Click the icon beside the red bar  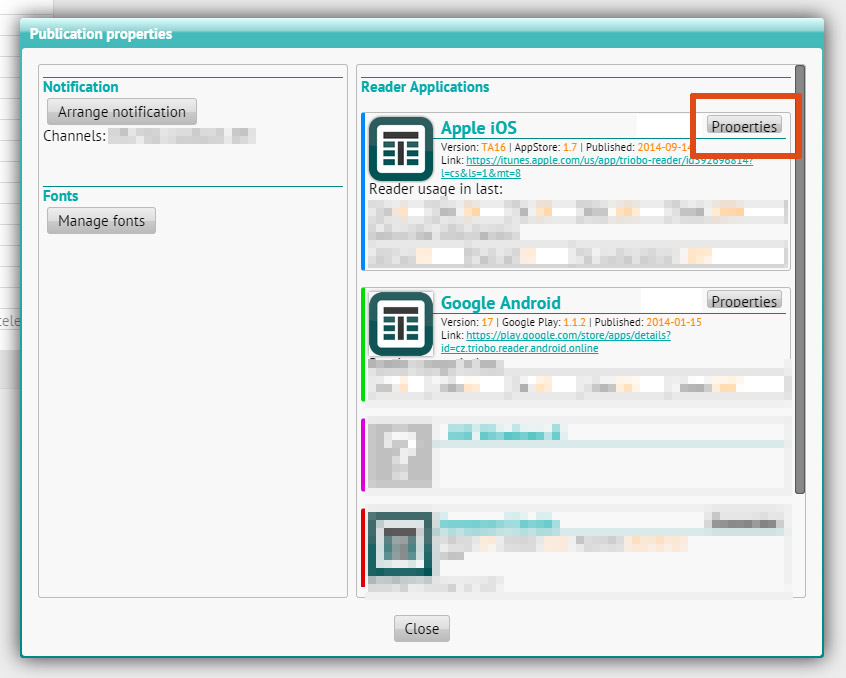(399, 545)
